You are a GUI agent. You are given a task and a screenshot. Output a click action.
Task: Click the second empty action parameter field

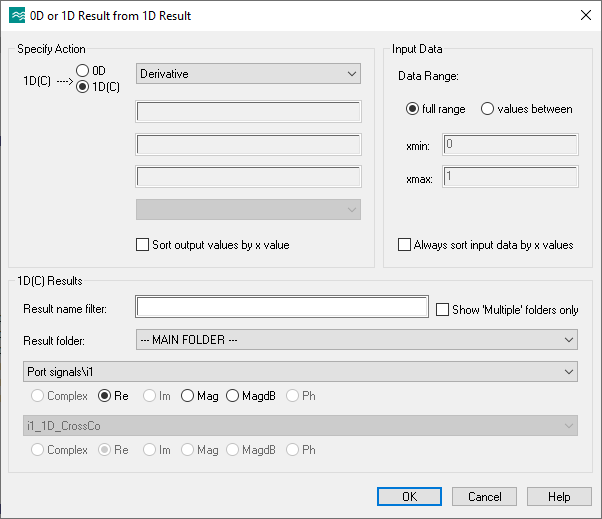(x=248, y=144)
